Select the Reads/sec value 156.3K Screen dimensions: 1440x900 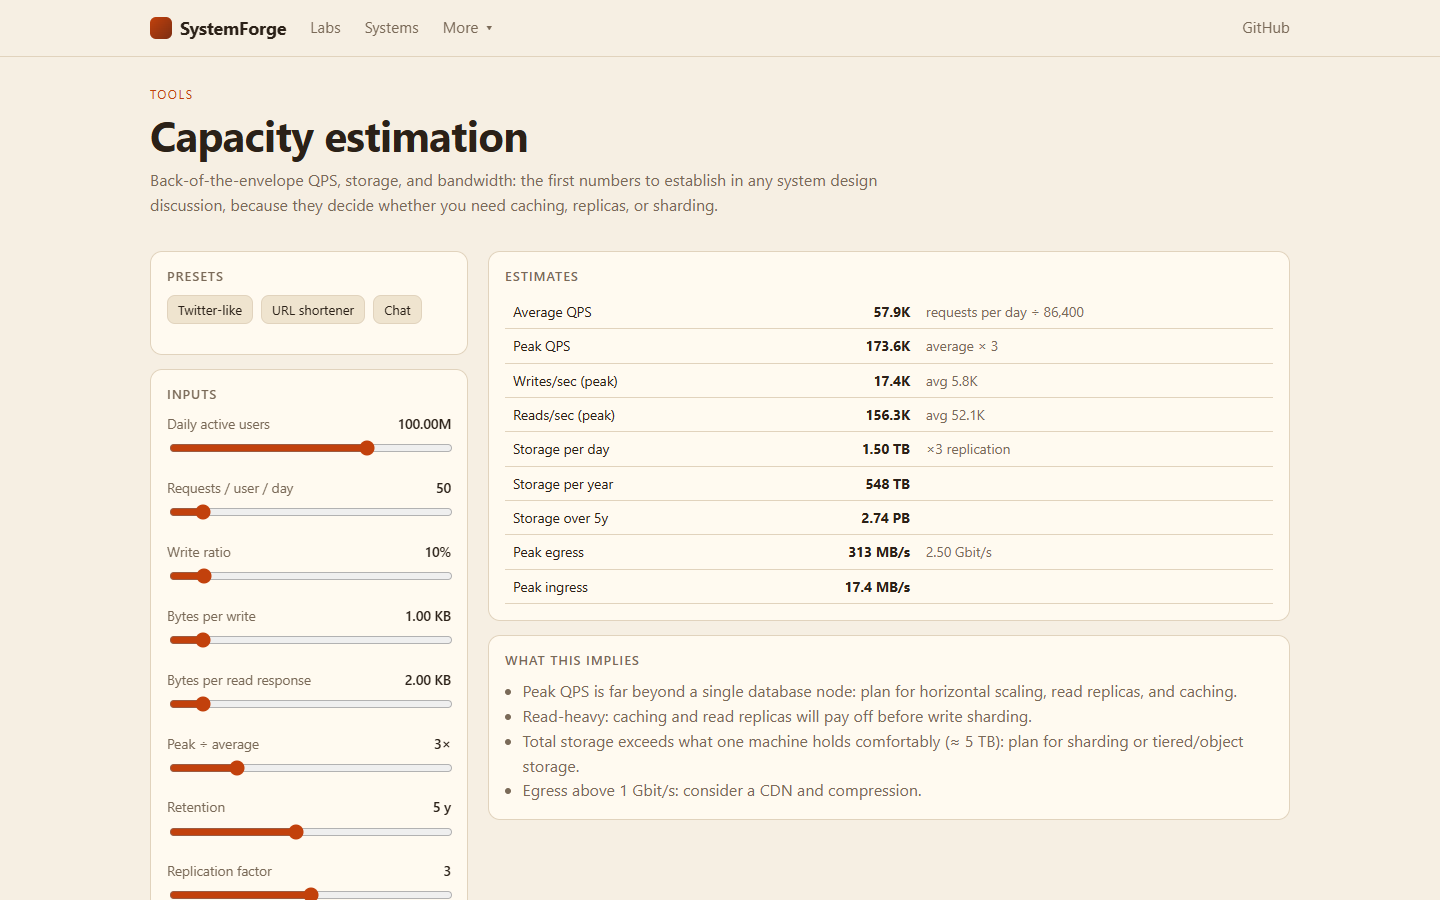click(x=887, y=415)
